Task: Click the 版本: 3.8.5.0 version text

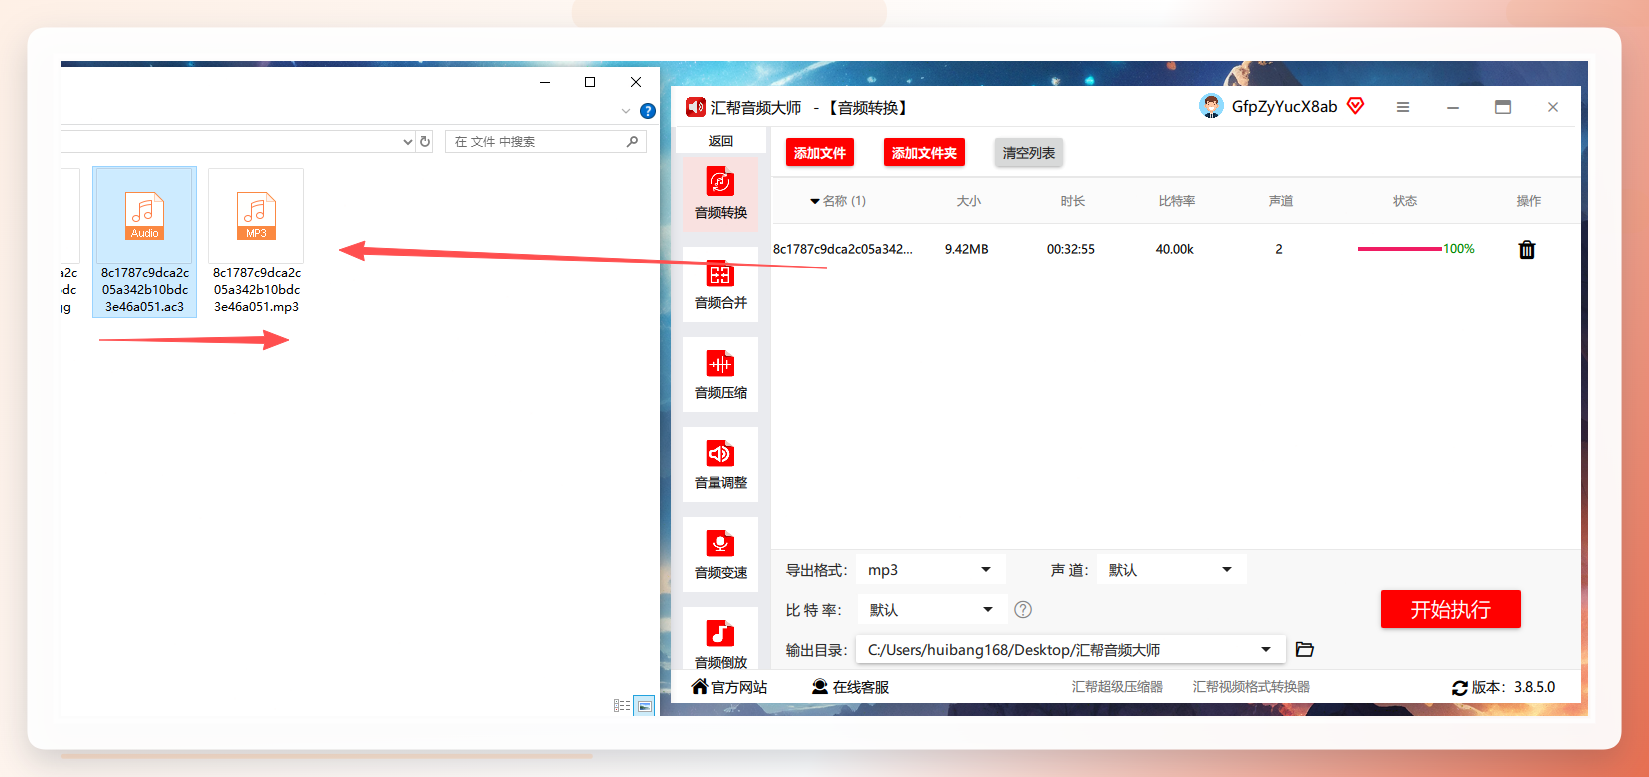Action: (x=1513, y=687)
